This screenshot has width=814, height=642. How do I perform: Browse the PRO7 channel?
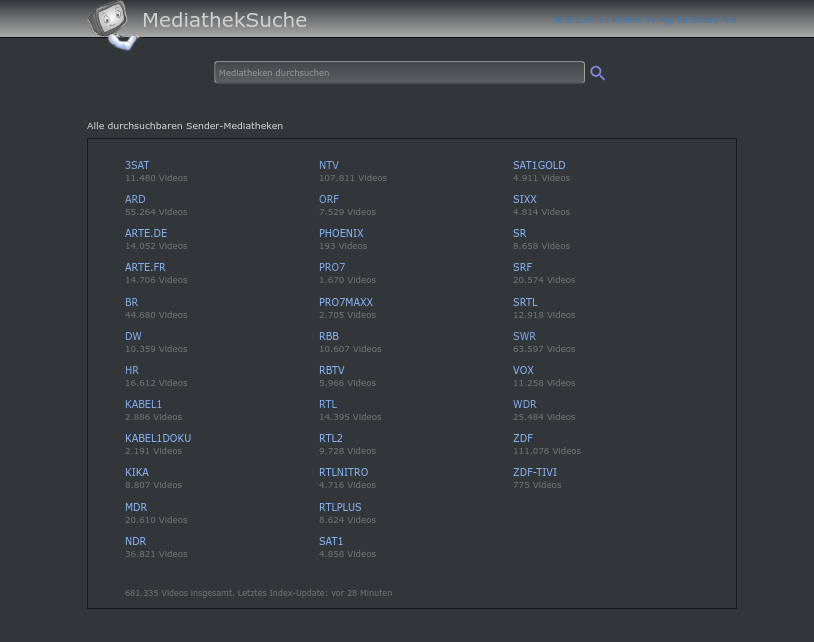point(332,267)
